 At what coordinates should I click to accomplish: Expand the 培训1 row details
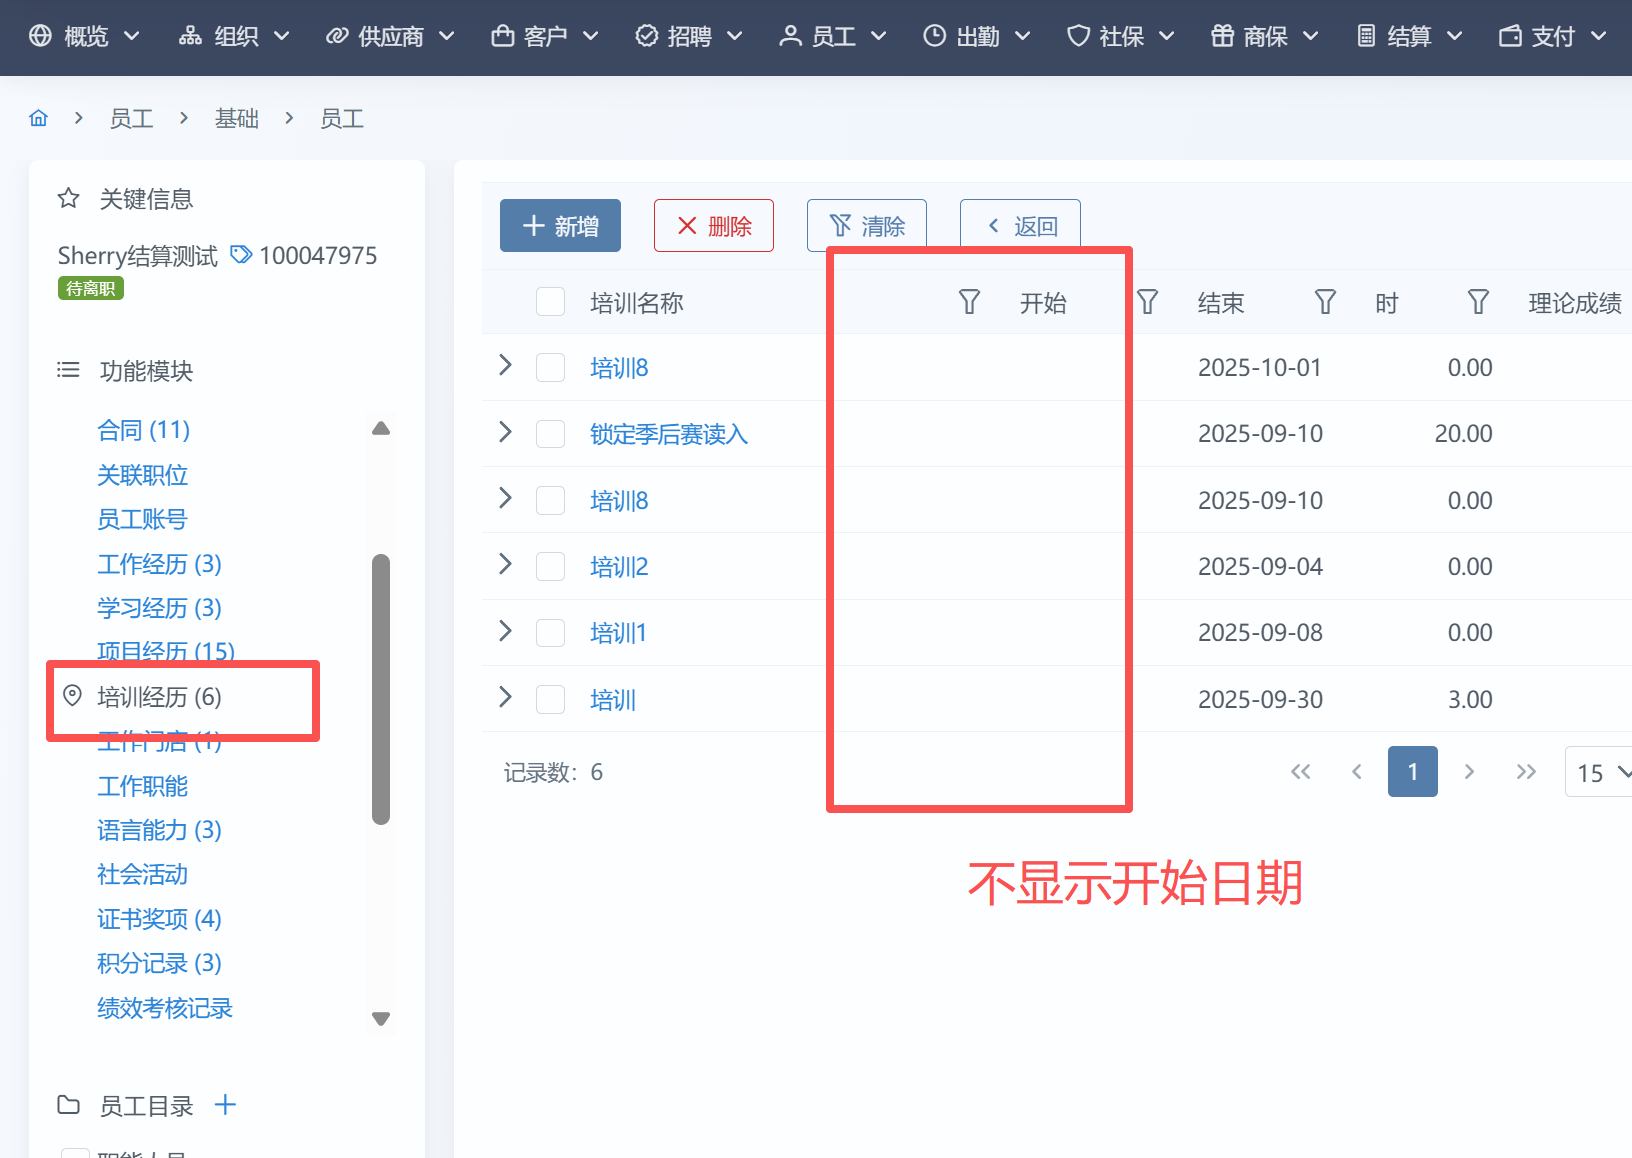(505, 632)
